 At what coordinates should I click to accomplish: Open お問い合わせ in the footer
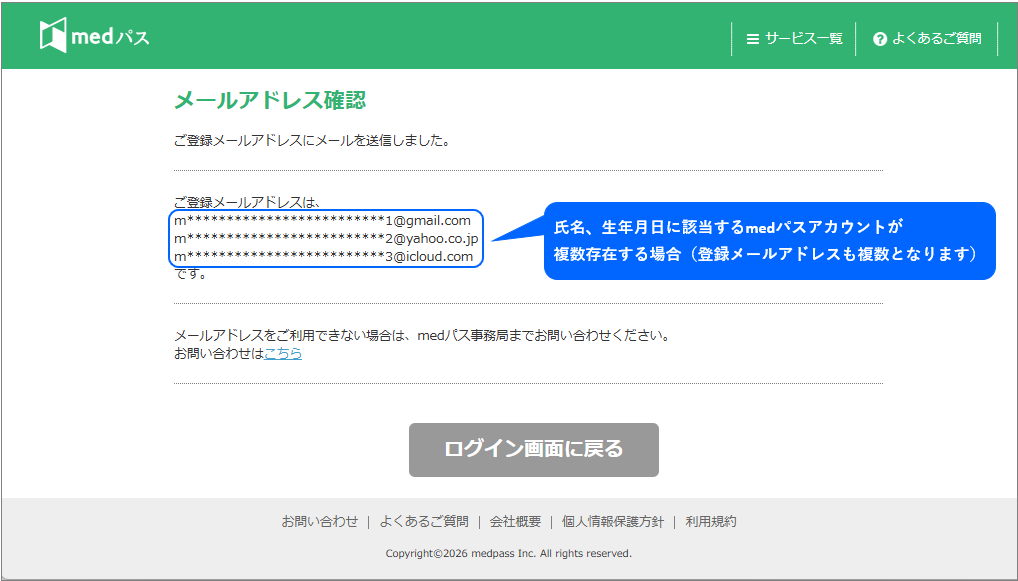tap(319, 521)
